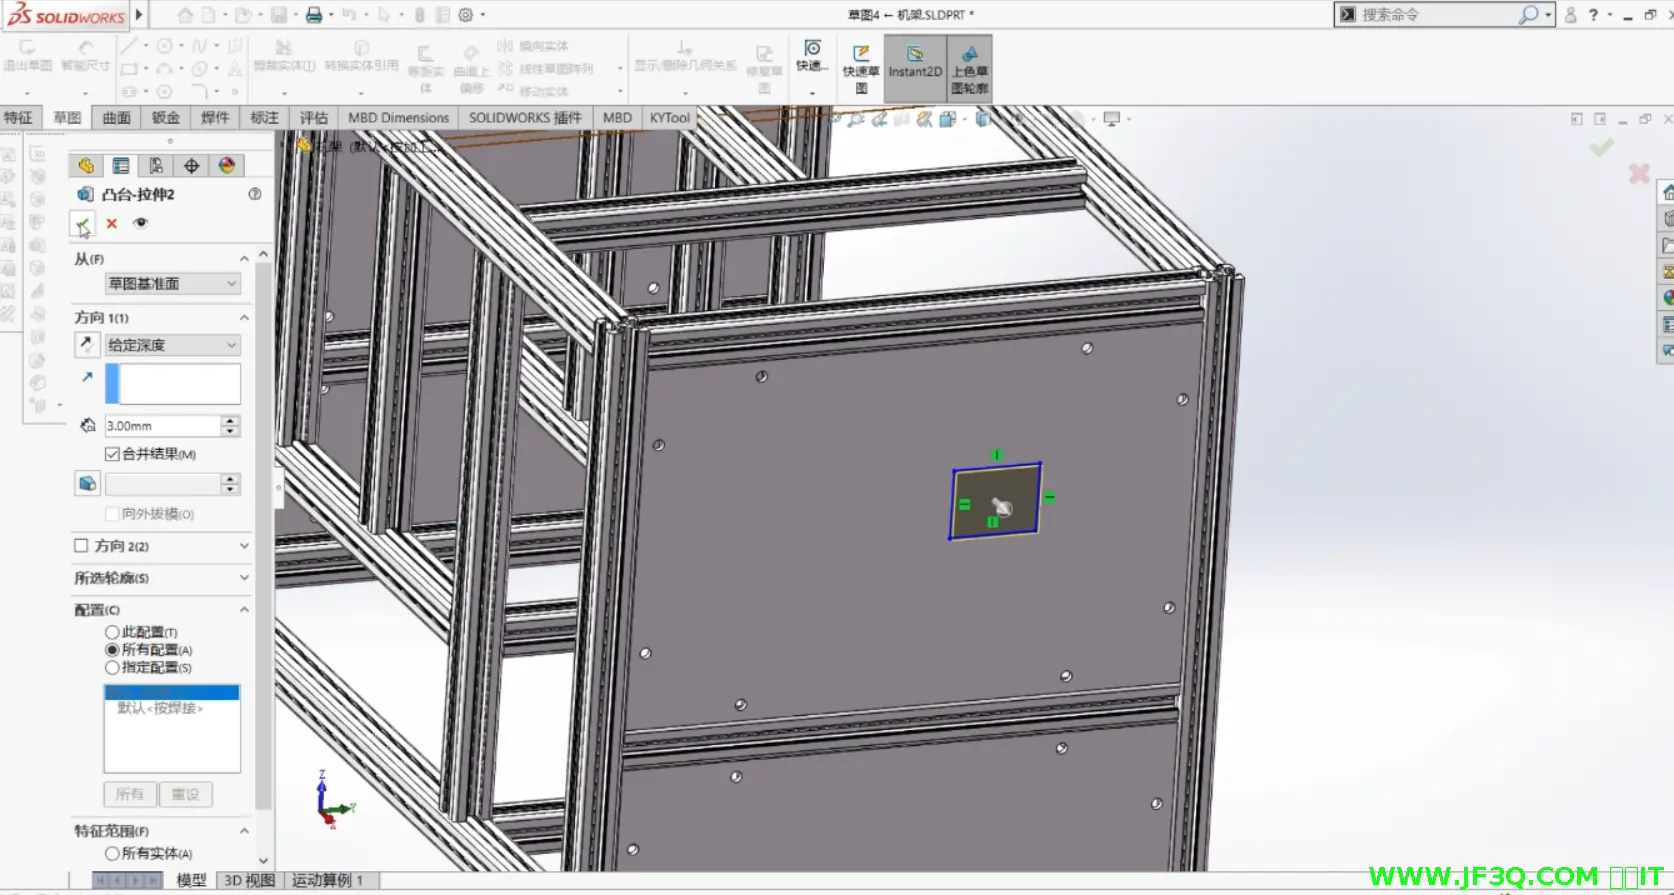Select 此配置 radio button
Viewport: 1674px width, 895px height.
pos(112,632)
